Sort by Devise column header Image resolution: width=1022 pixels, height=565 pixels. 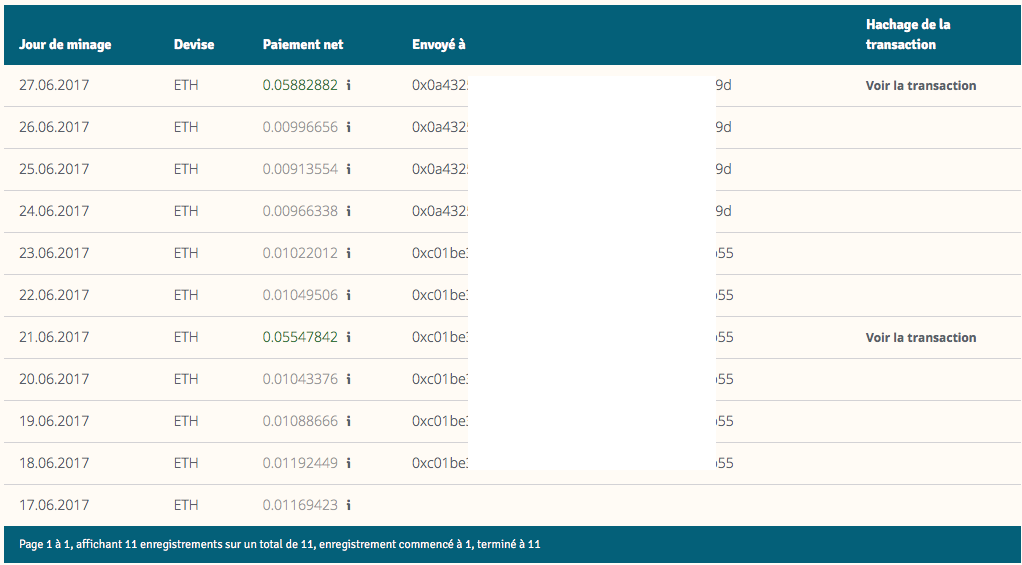coord(194,44)
